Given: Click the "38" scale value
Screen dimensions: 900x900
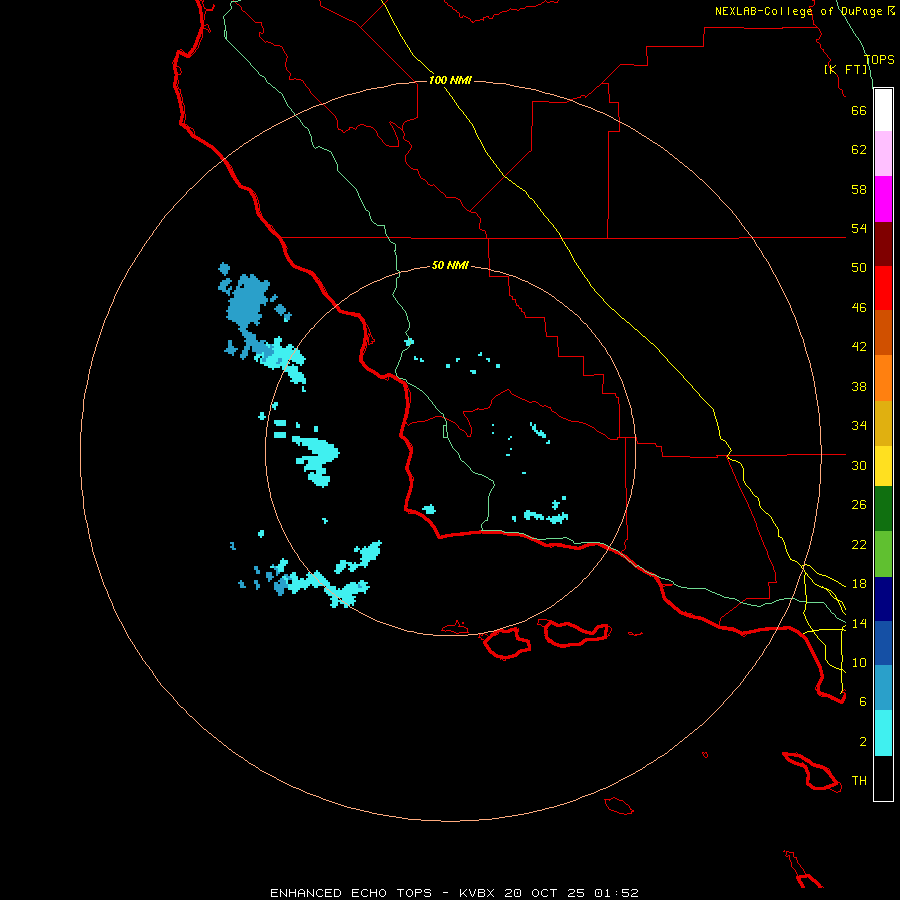Looking at the screenshot, I should 859,386.
